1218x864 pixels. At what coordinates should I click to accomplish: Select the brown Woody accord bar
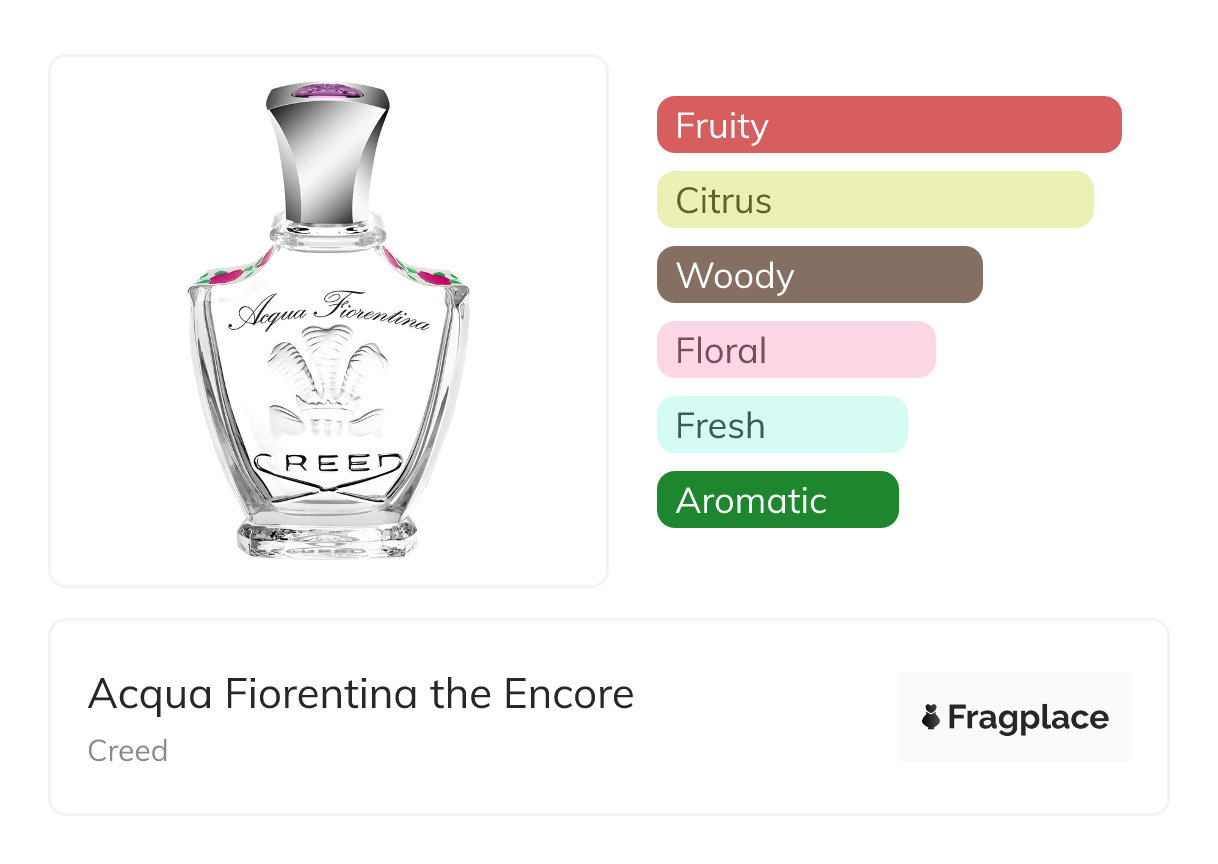click(819, 275)
